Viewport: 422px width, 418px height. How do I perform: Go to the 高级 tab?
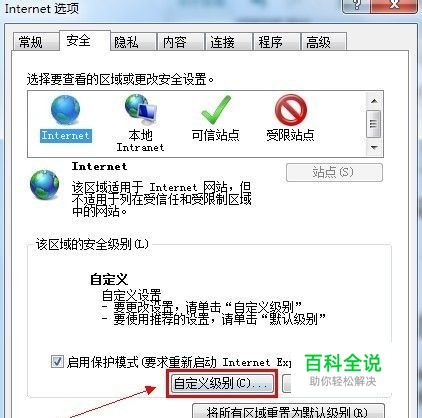[319, 42]
